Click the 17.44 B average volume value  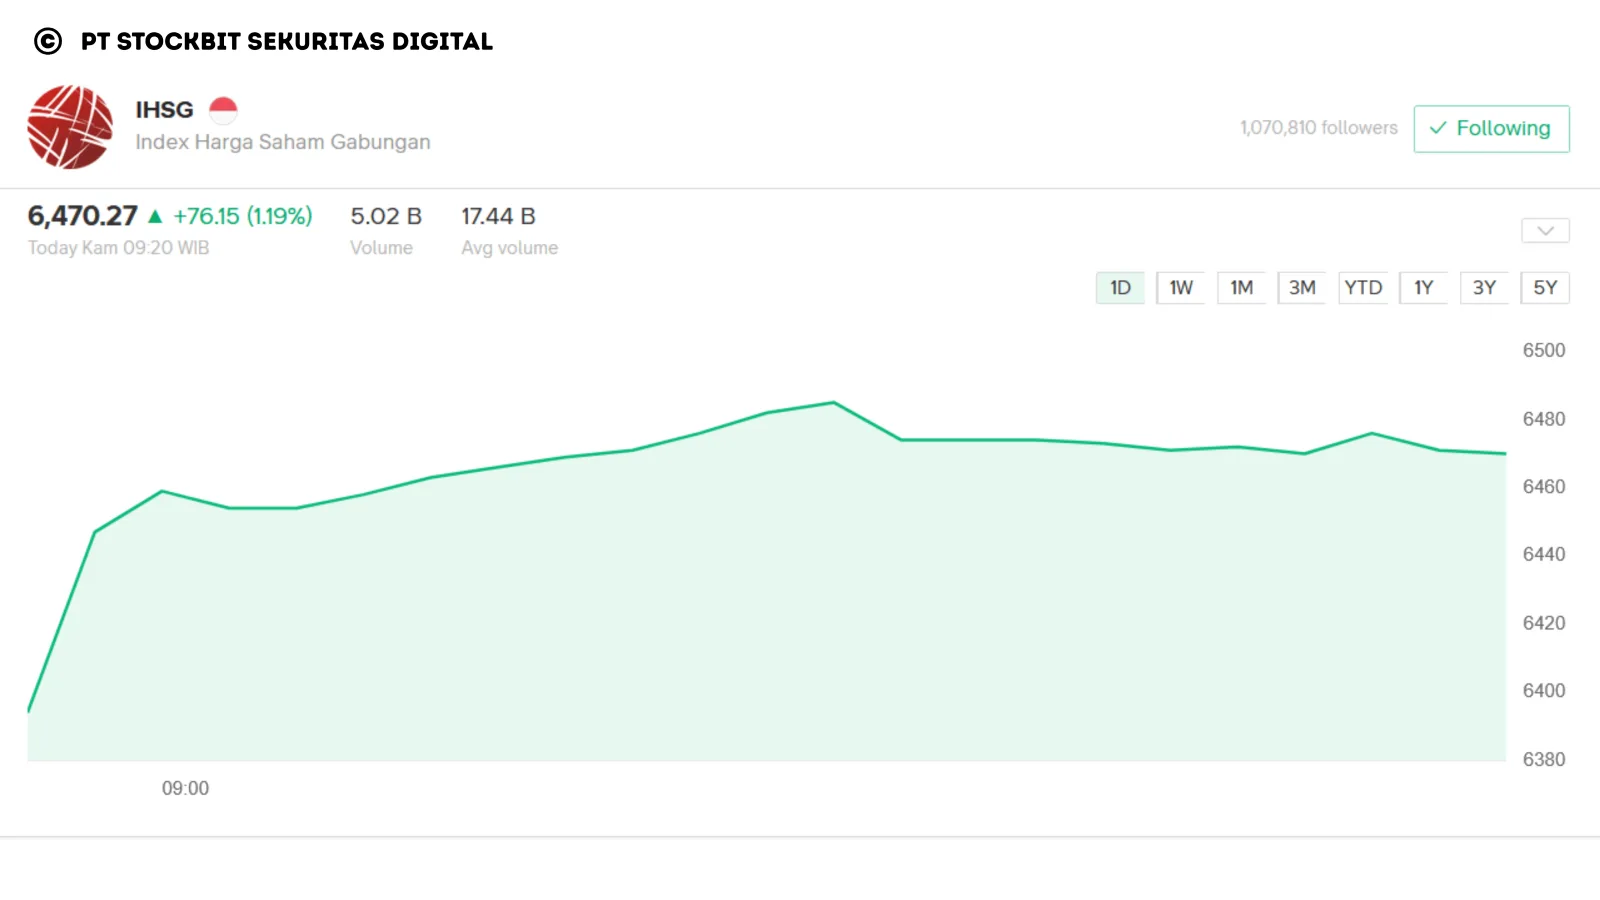click(498, 216)
